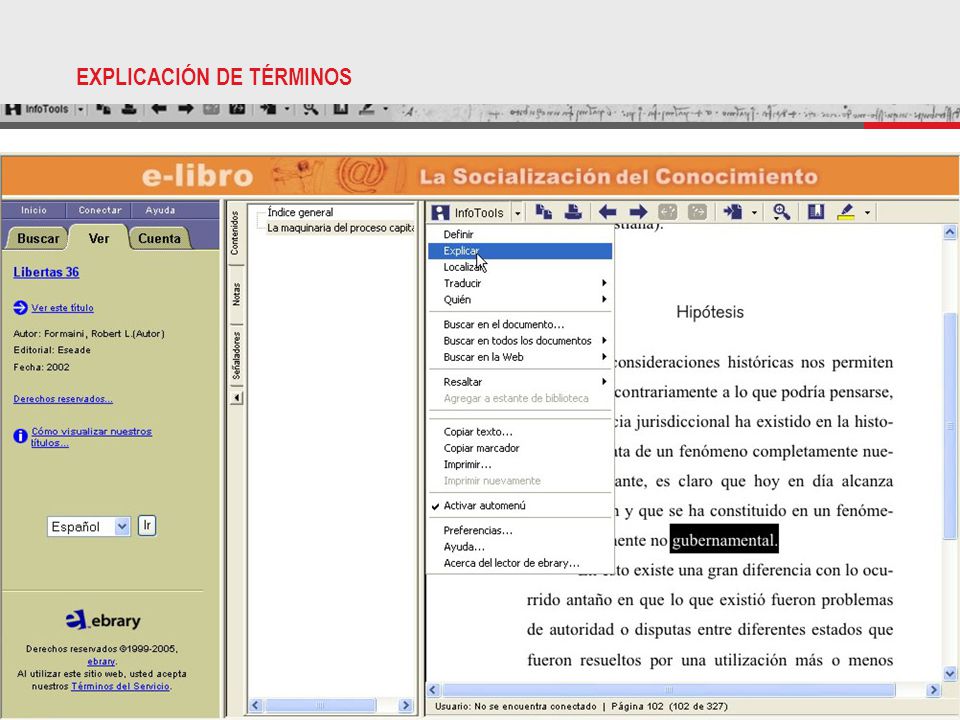
Task: Click the bookshelf icon in toolbar
Action: pos(816,212)
